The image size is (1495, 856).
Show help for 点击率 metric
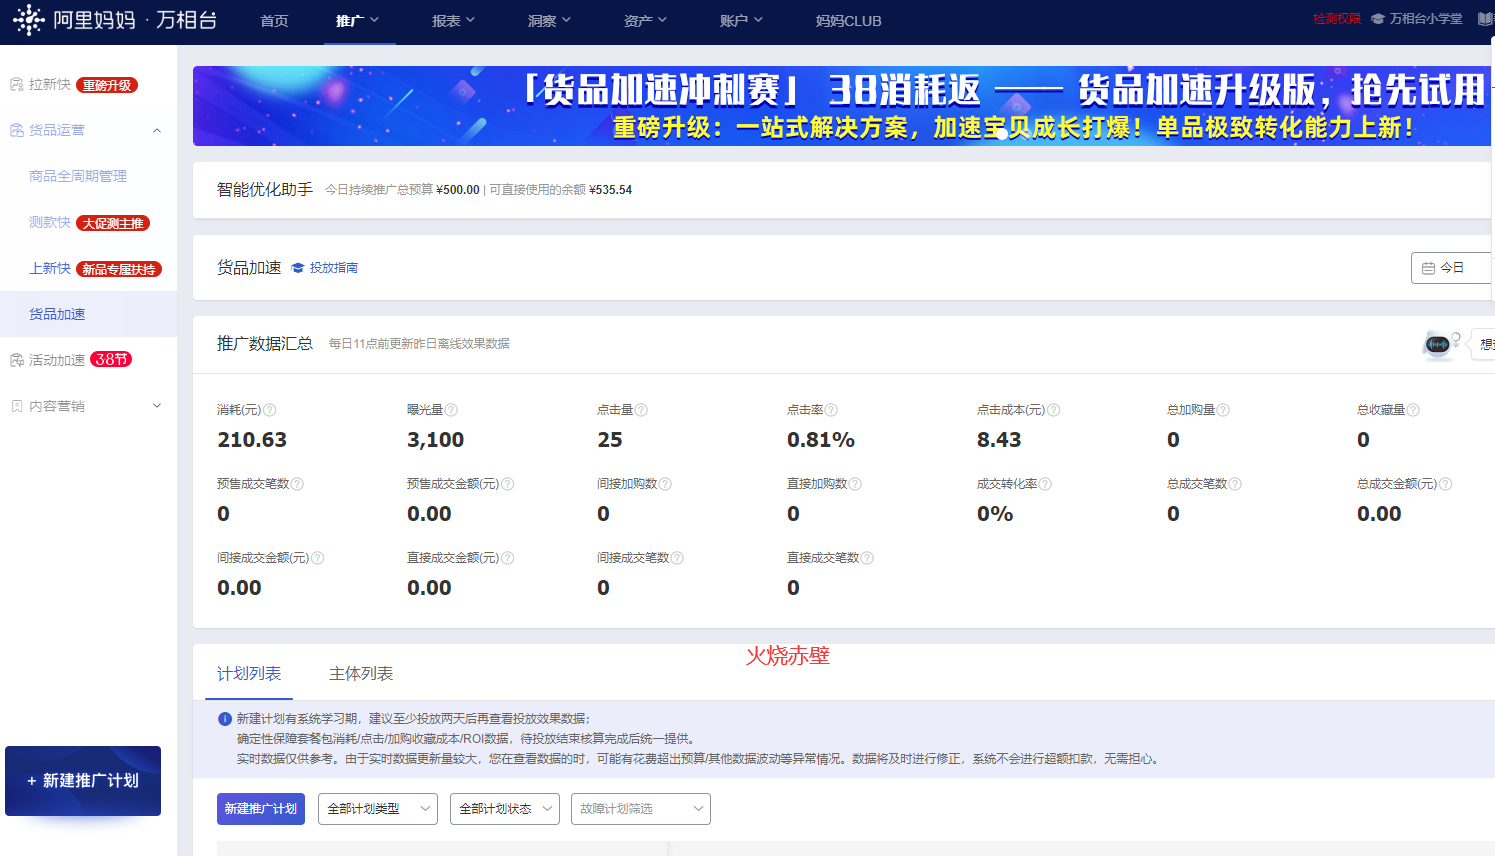[x=831, y=410]
